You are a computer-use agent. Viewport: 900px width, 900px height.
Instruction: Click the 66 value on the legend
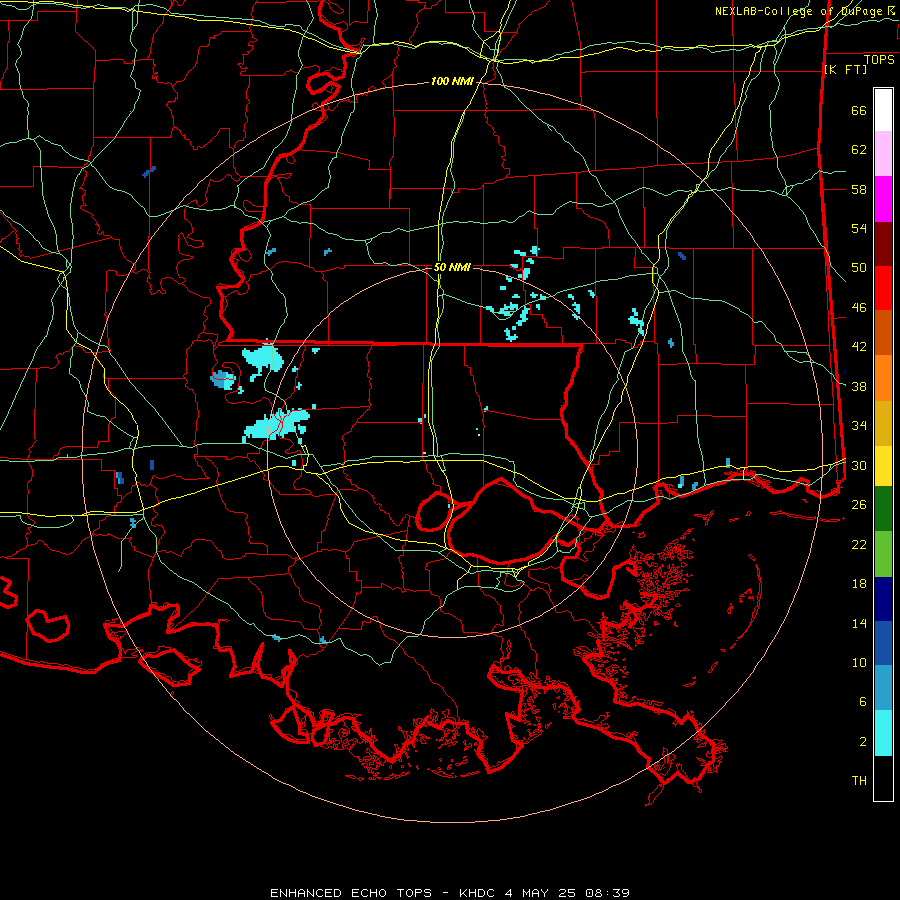pos(859,110)
